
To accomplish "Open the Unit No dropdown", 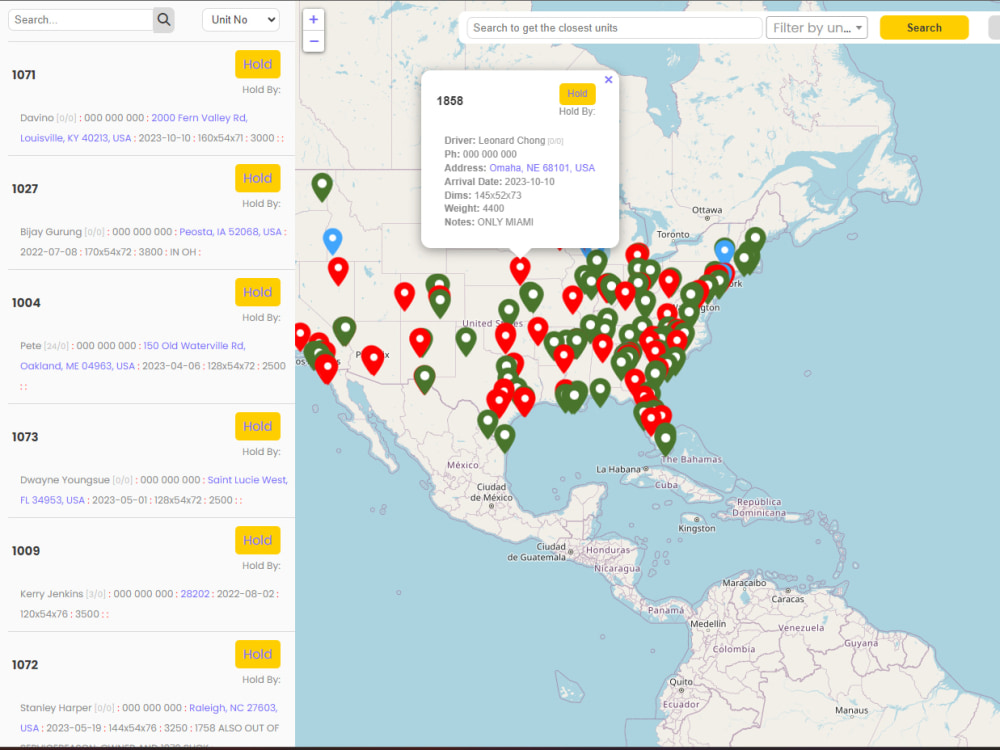I will click(x=241, y=20).
